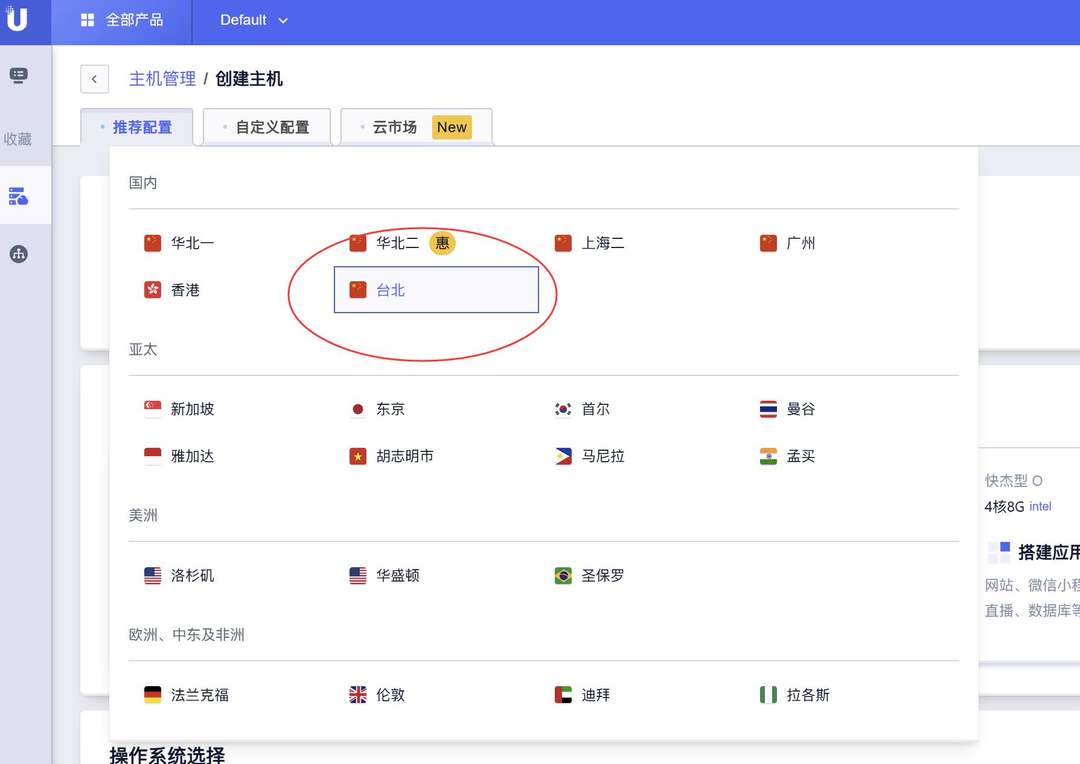Click the 收藏 sidebar label
This screenshot has width=1080, height=764.
coord(18,139)
